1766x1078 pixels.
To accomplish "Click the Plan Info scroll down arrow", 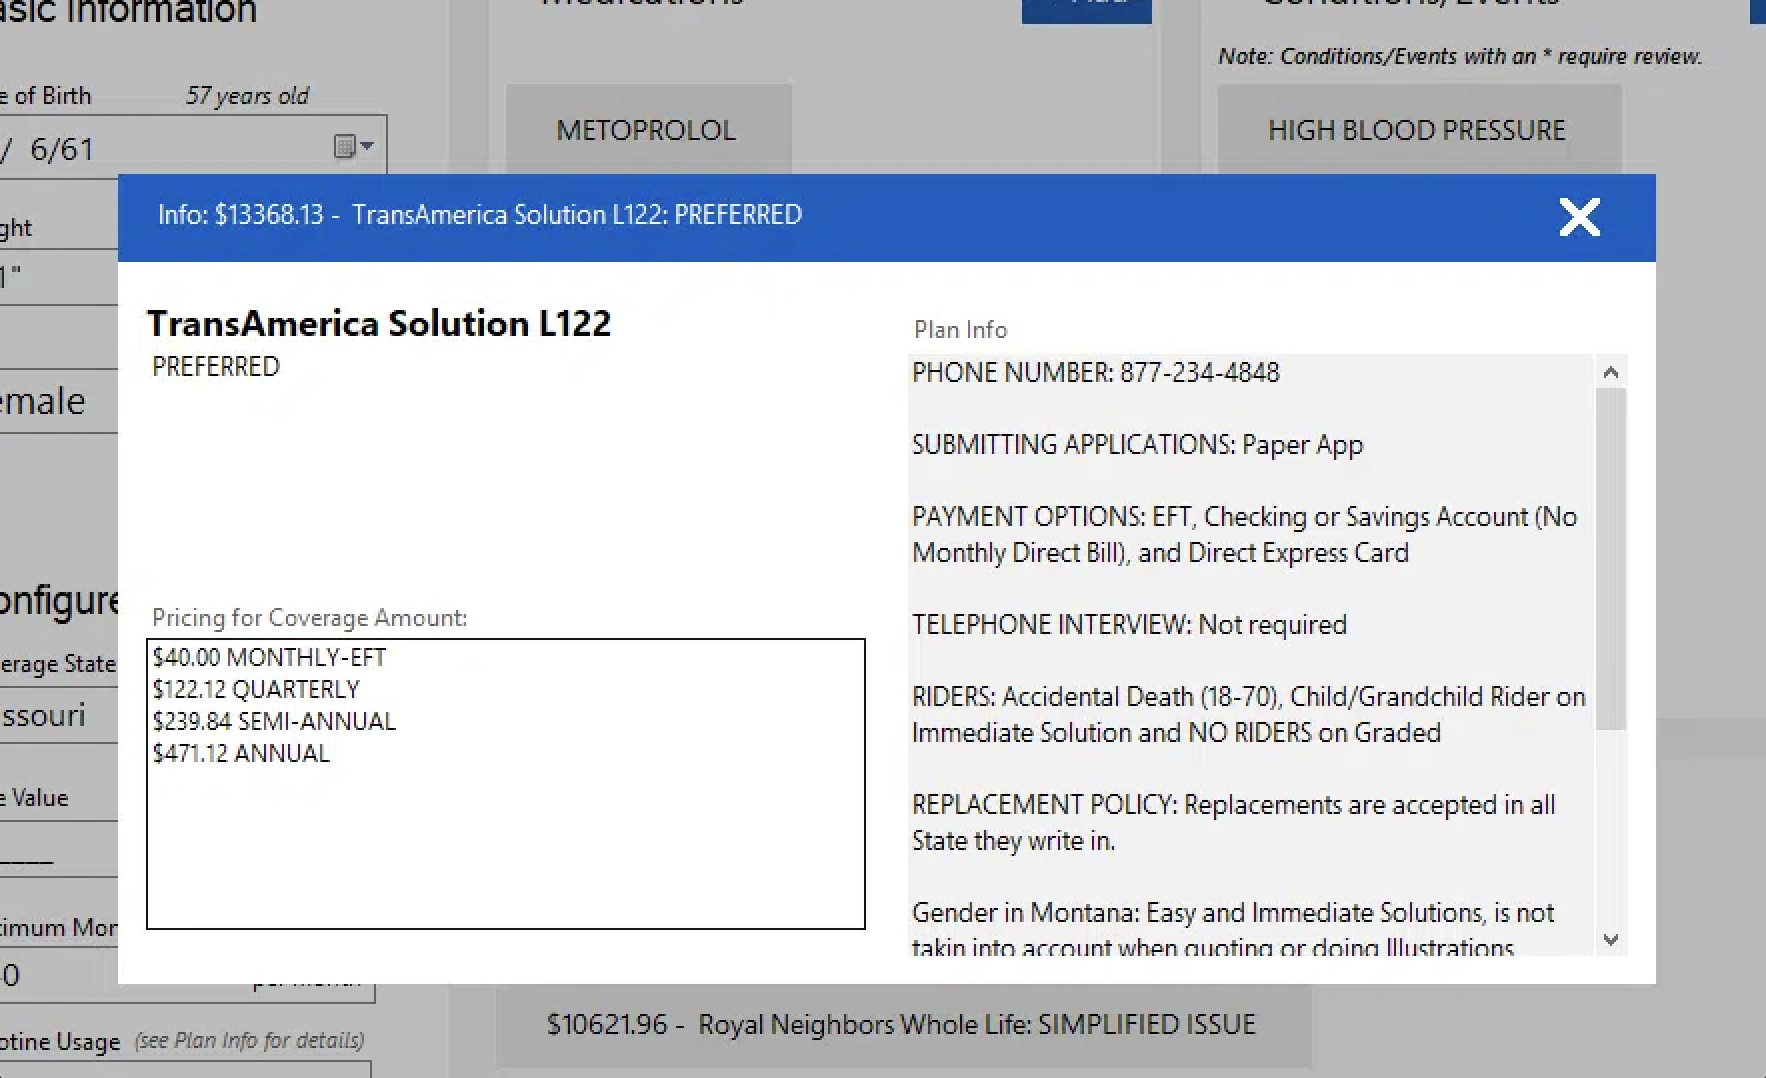I will pos(1610,939).
